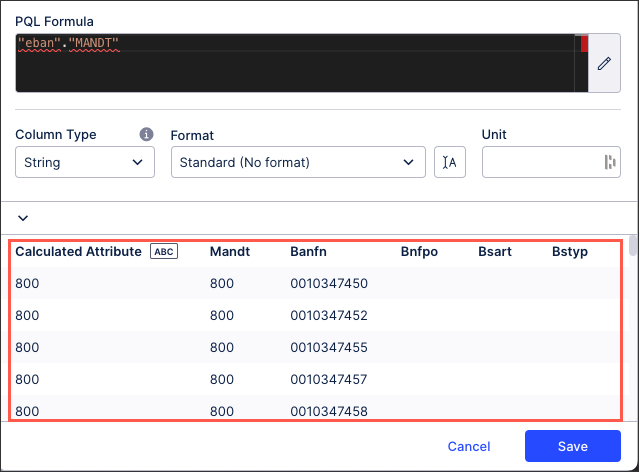639x472 pixels.
Task: Focus the Unit input field
Action: tap(551, 162)
